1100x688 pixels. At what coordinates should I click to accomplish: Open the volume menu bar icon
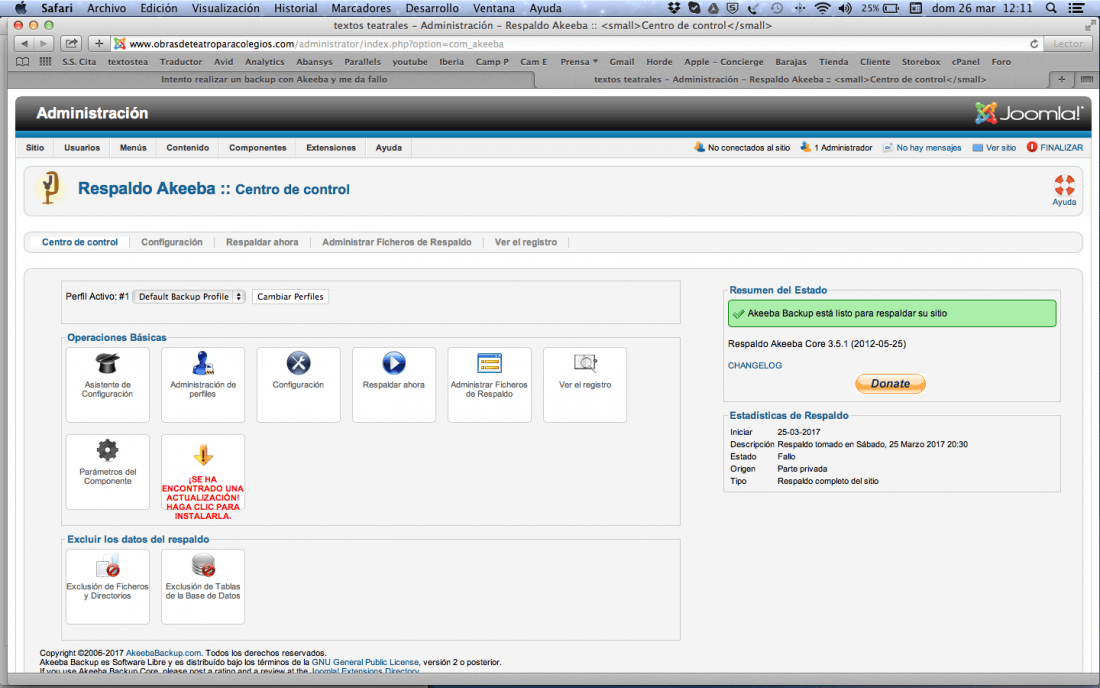845,8
